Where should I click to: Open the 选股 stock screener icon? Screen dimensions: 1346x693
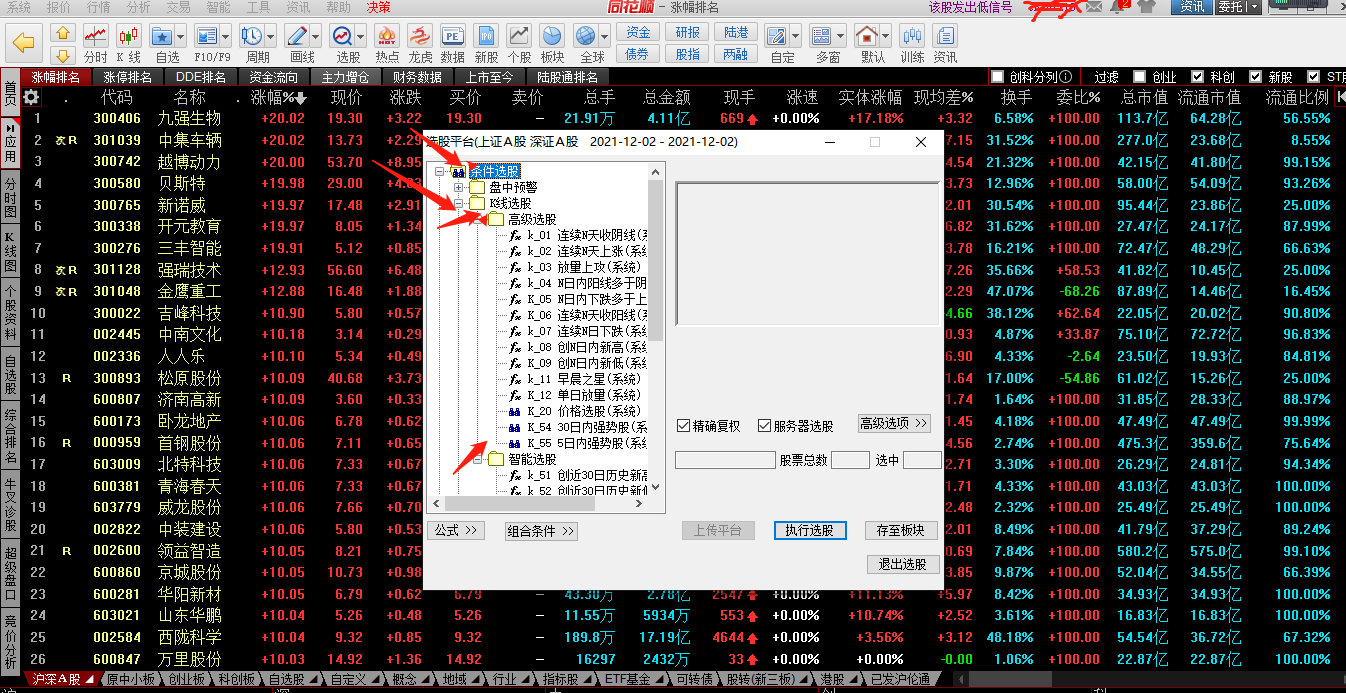(342, 36)
